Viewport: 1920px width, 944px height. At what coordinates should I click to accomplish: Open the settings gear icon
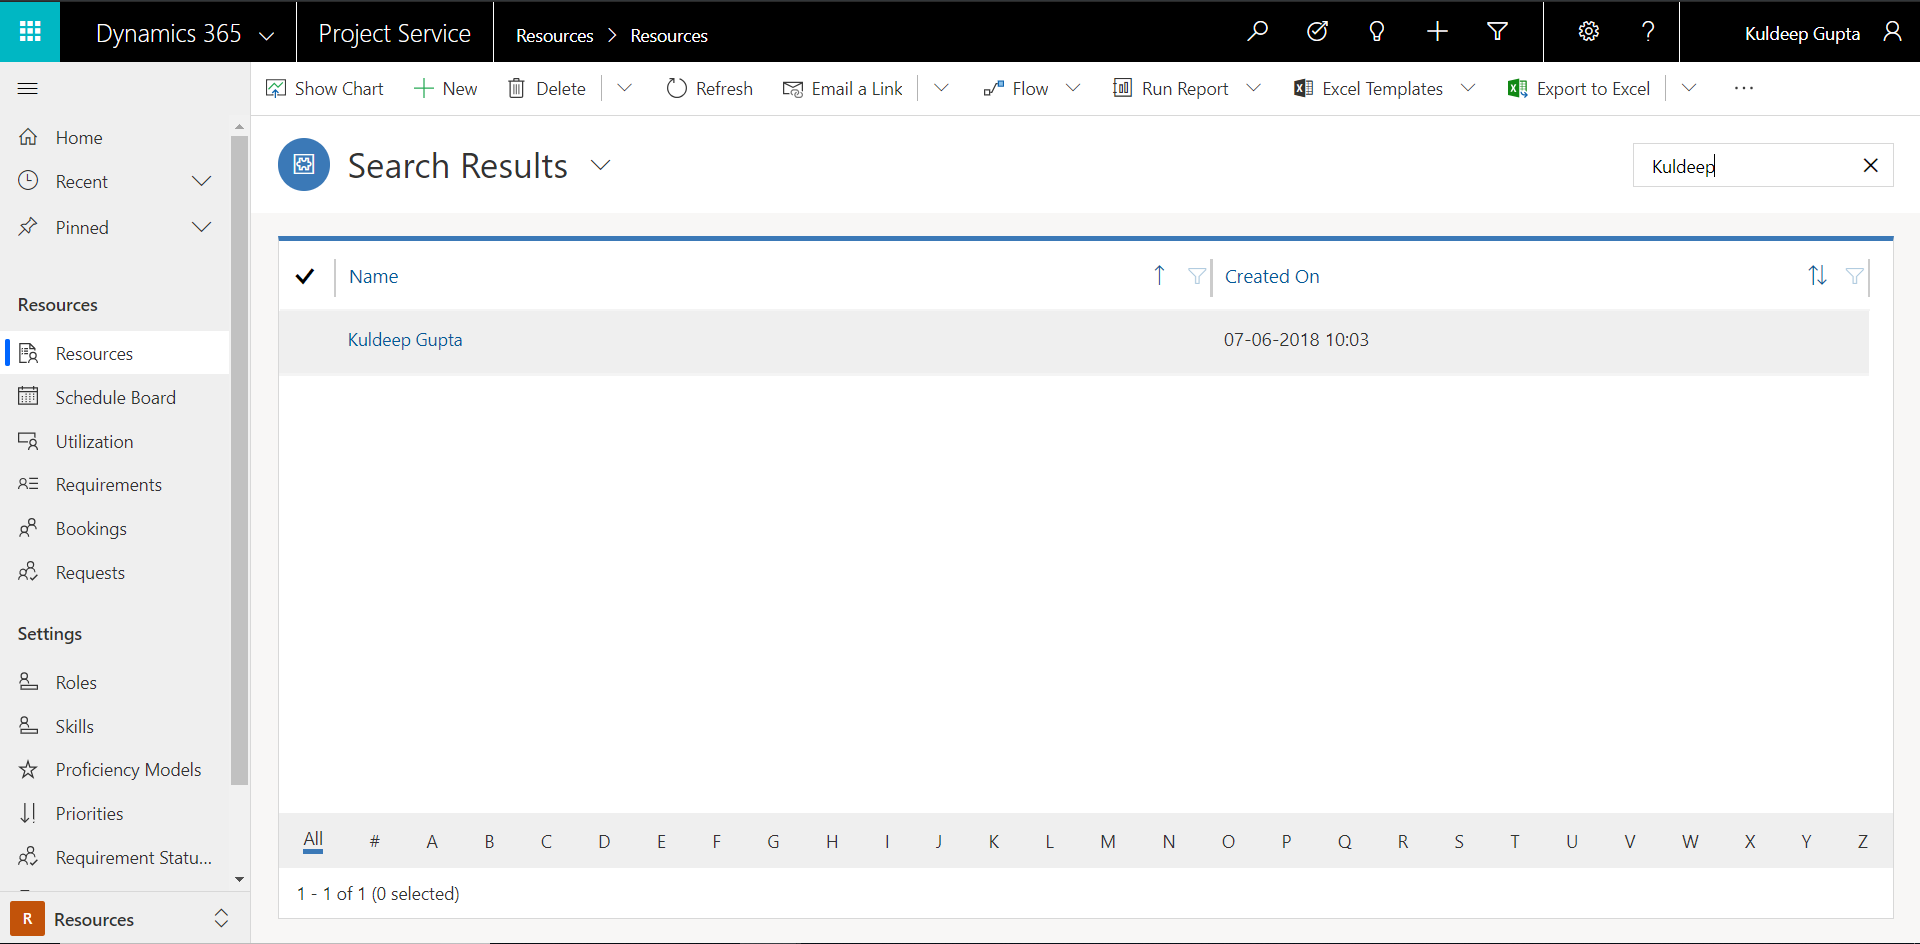(x=1588, y=32)
